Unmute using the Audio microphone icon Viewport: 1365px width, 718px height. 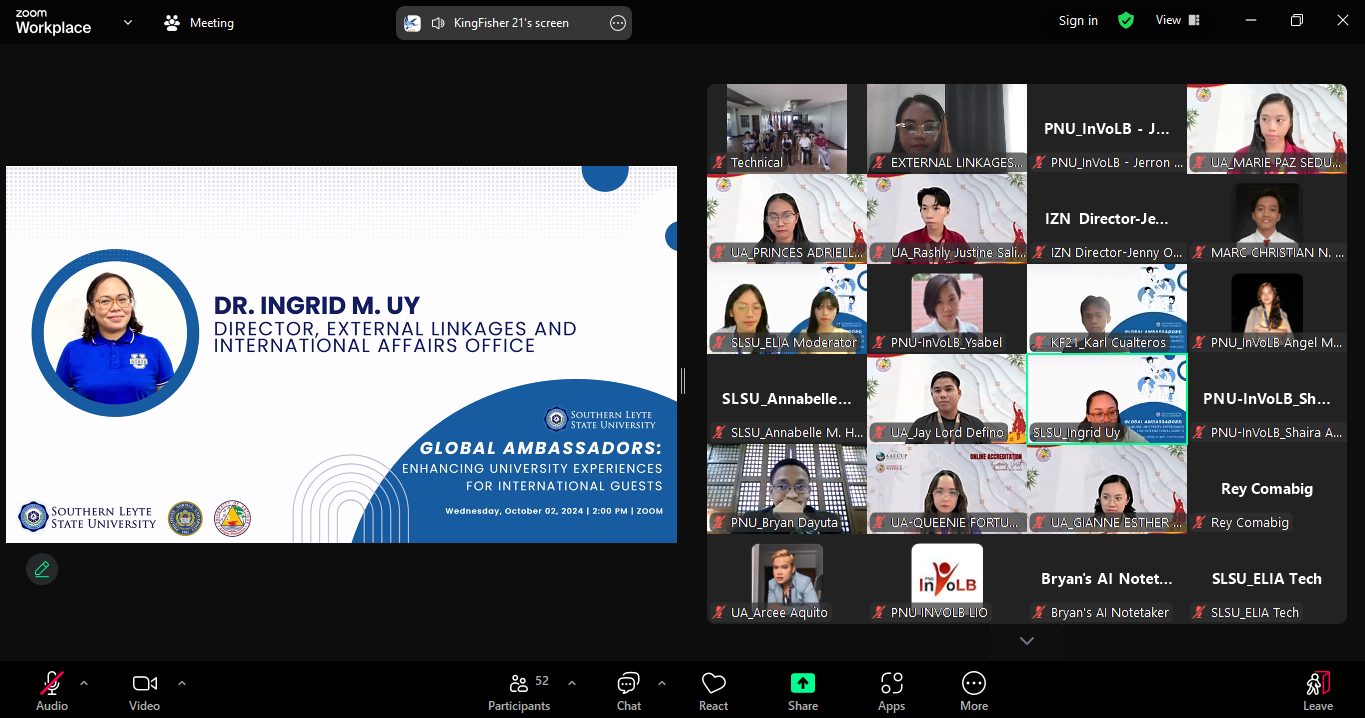(52, 683)
